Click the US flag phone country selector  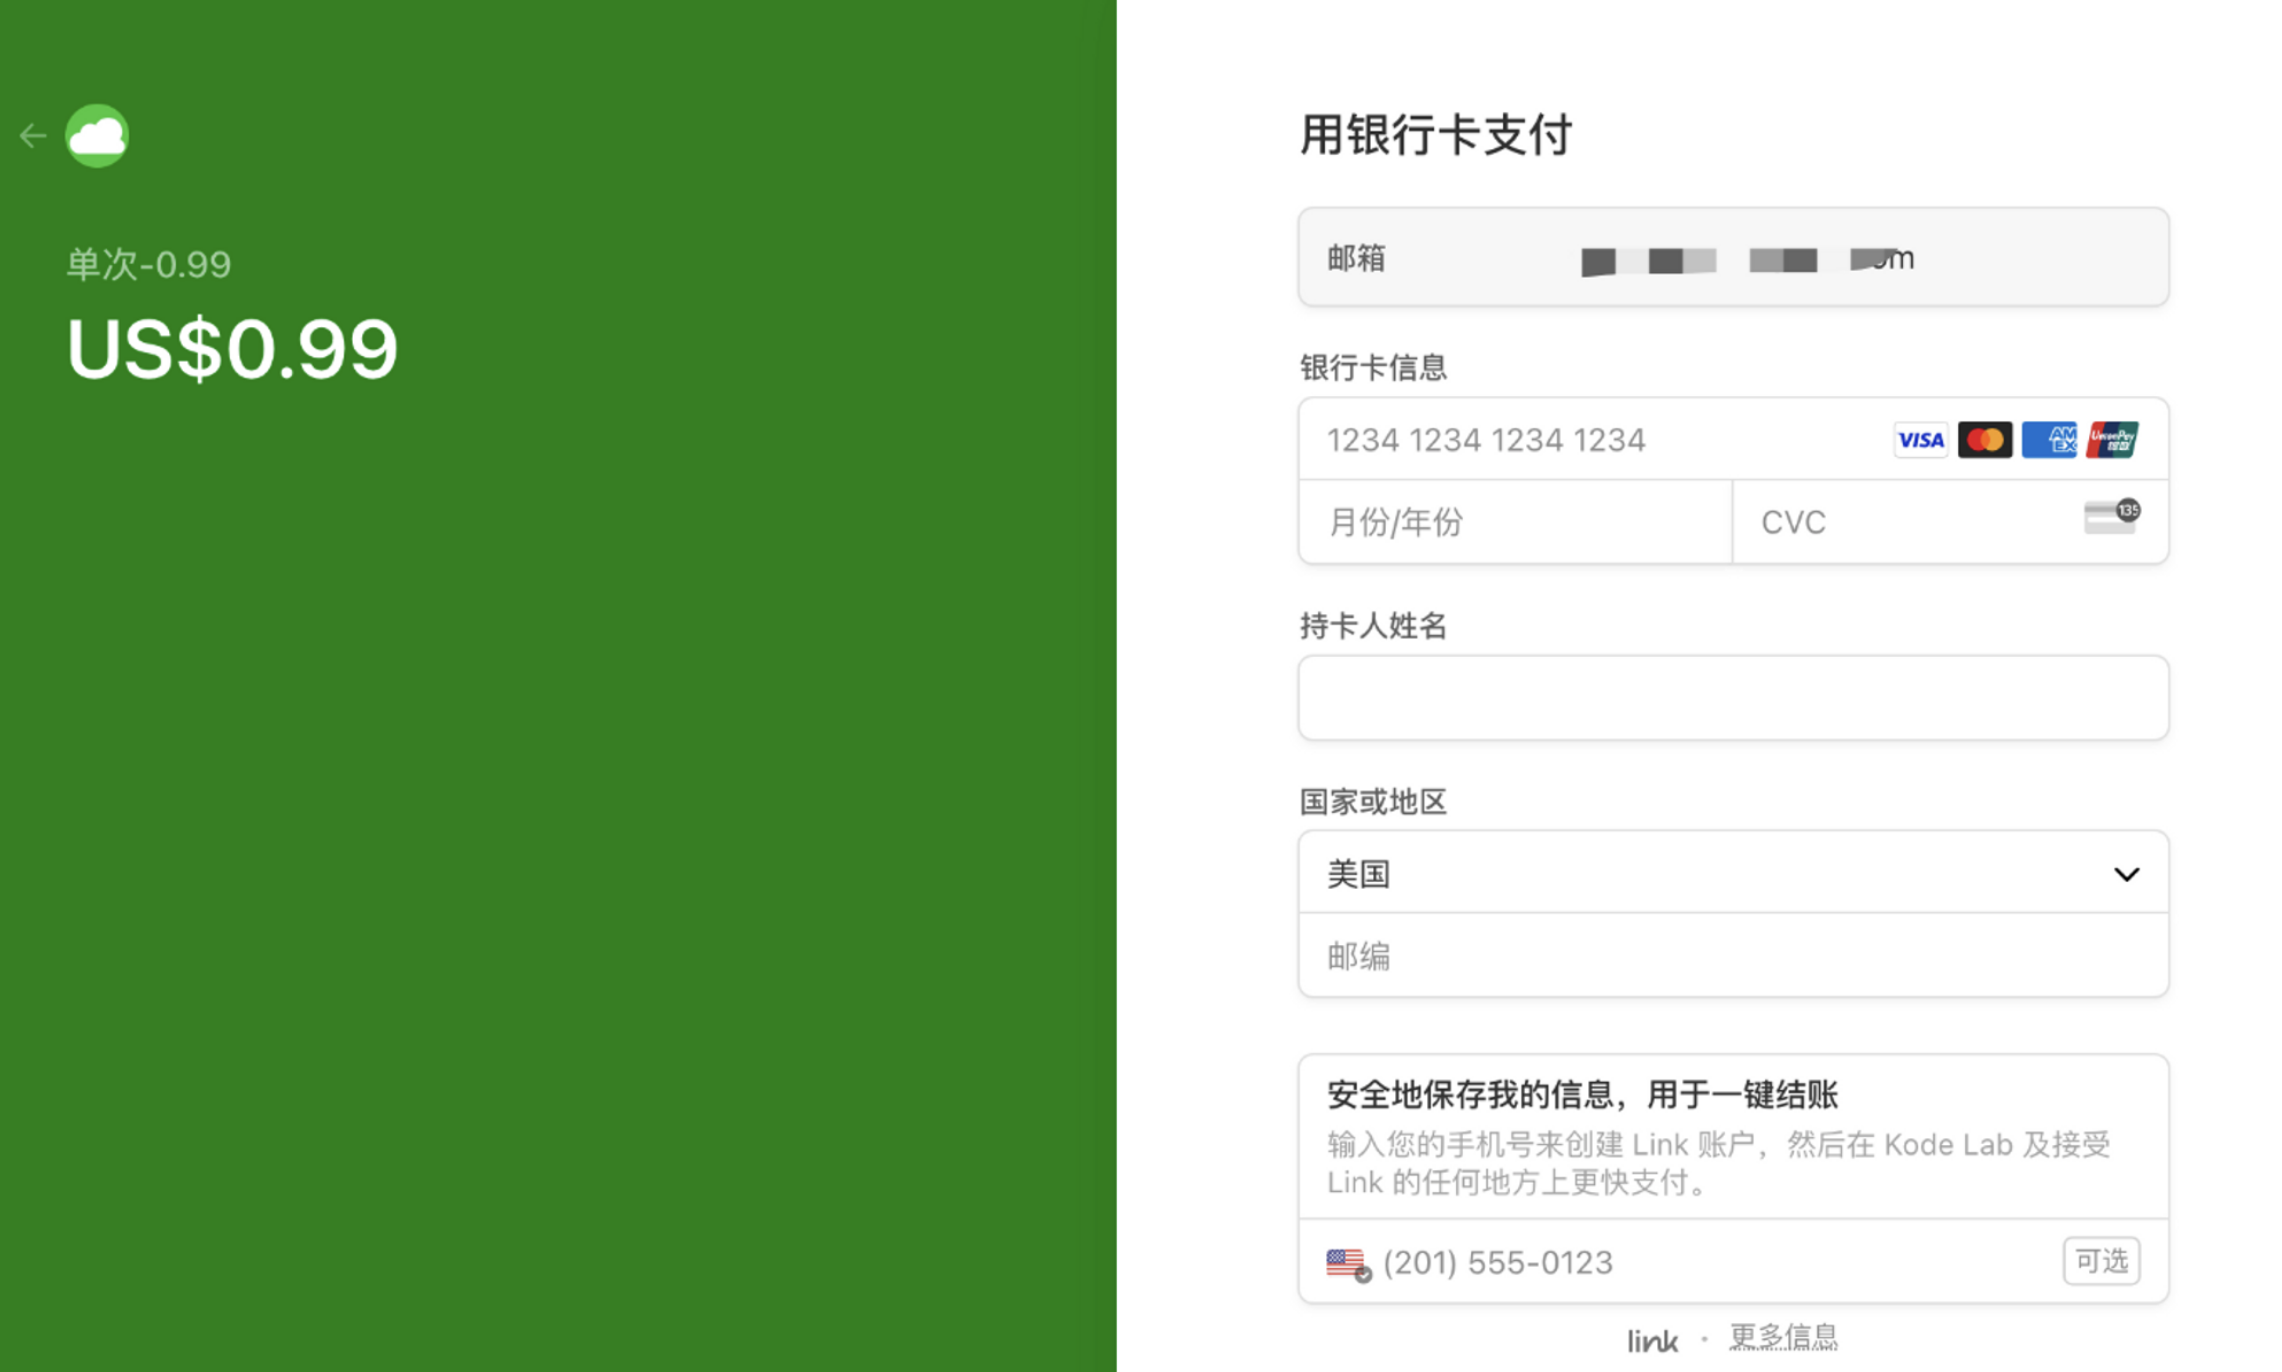[x=1348, y=1263]
